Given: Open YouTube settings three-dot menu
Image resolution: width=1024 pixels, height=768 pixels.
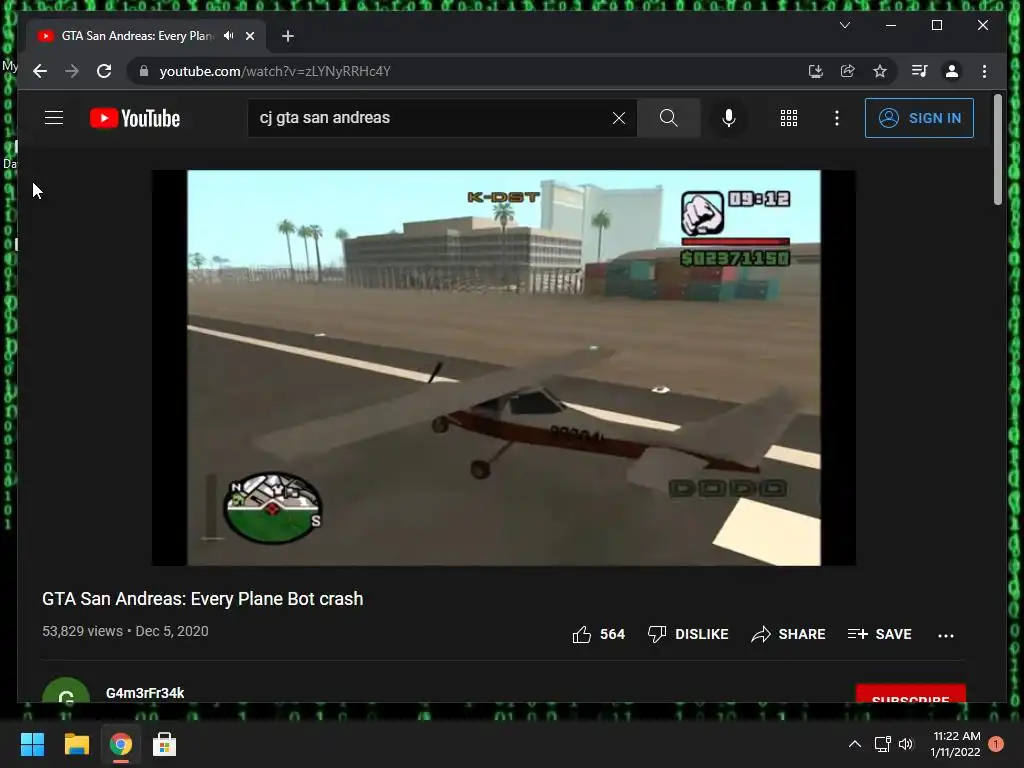Looking at the screenshot, I should click(837, 118).
